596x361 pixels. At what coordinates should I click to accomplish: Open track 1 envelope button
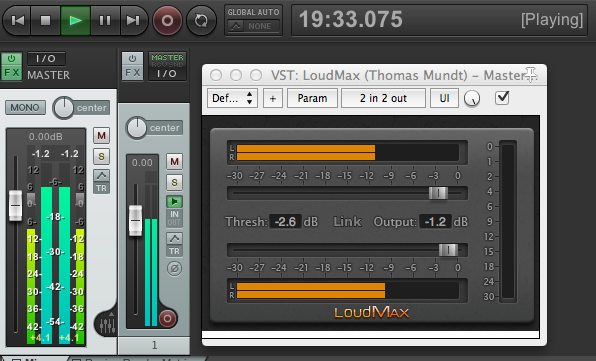pyautogui.click(x=174, y=239)
